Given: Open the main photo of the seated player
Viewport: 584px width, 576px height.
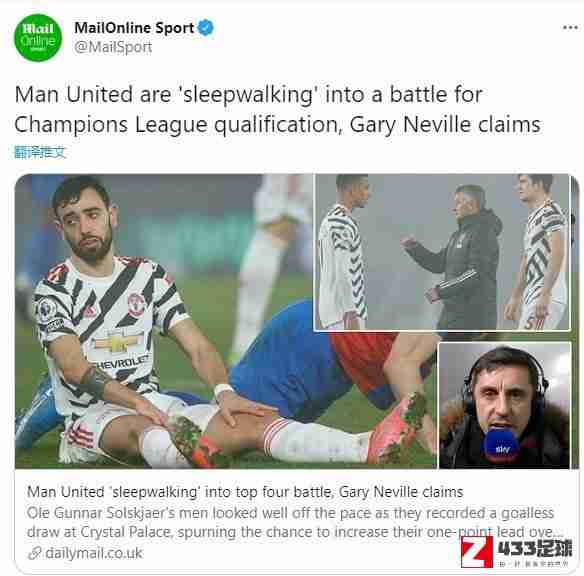Looking at the screenshot, I should (164, 321).
